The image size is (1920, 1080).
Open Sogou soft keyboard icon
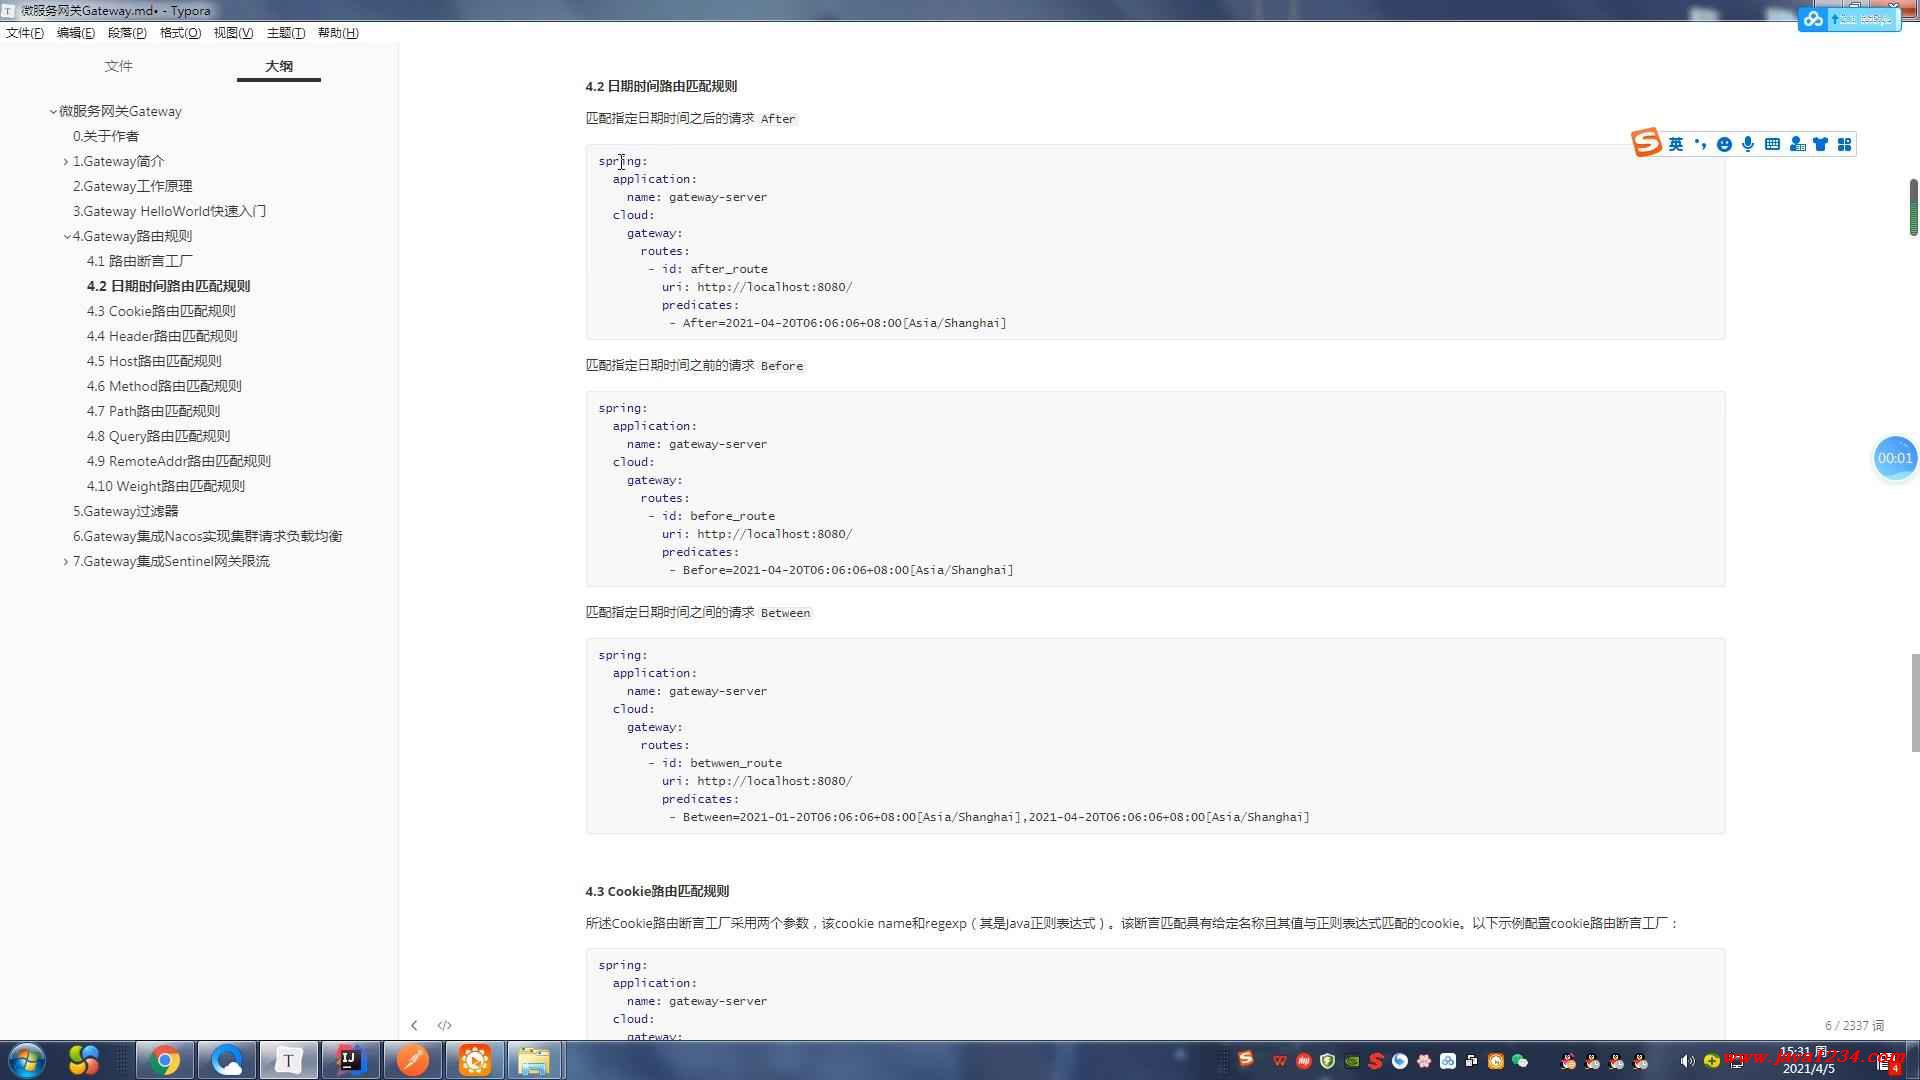(x=1772, y=144)
